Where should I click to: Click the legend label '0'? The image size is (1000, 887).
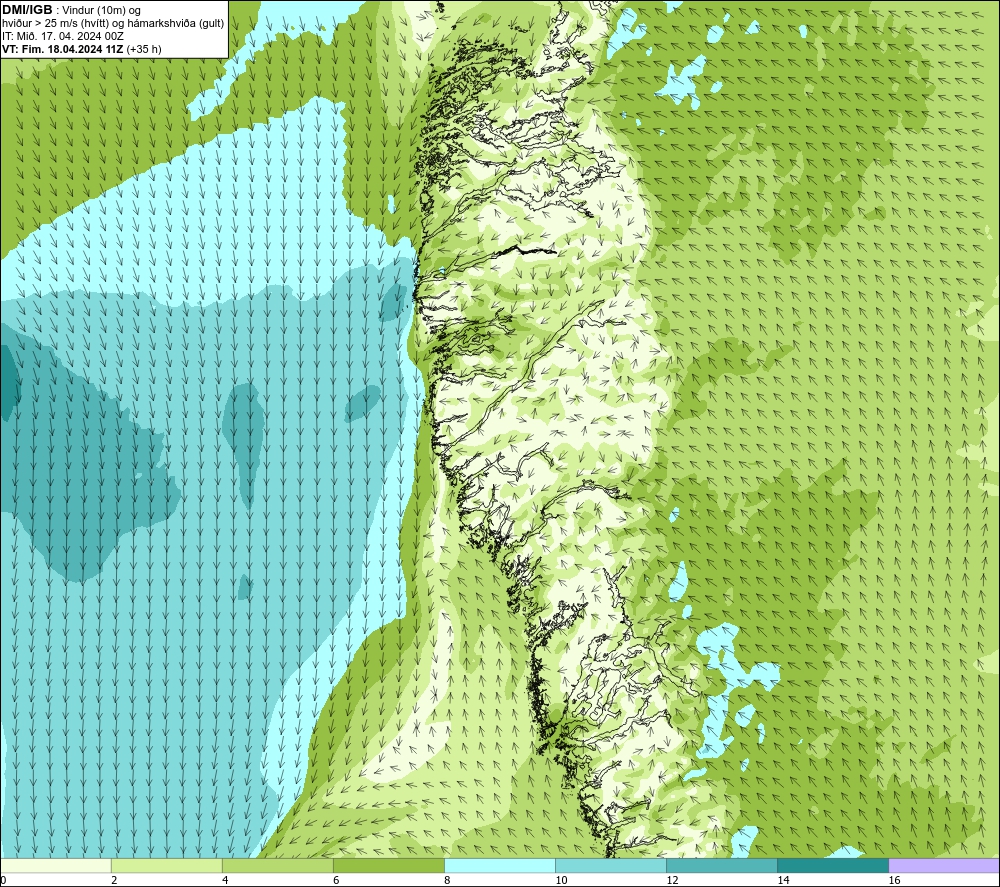(3, 880)
